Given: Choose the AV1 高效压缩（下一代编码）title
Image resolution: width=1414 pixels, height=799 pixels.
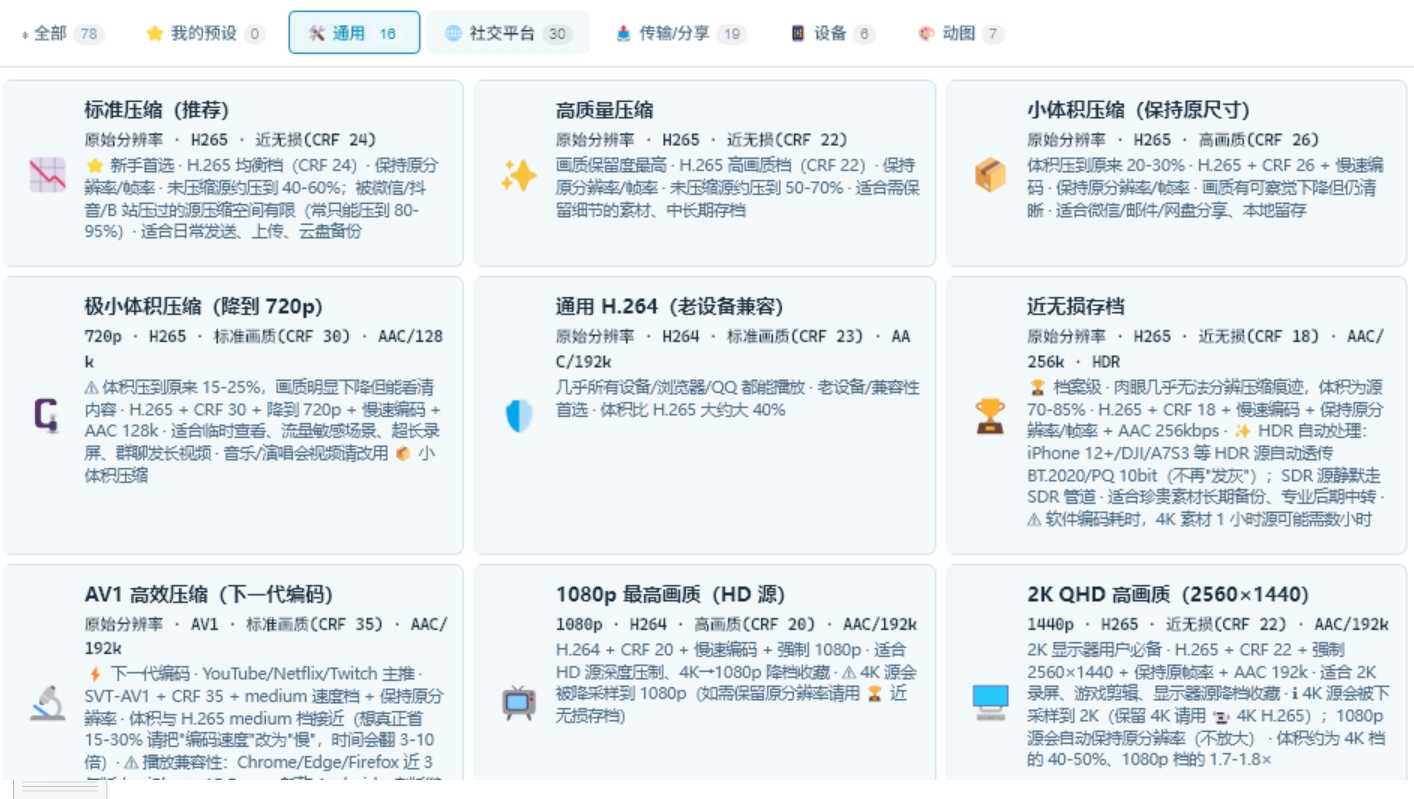Looking at the screenshot, I should click(209, 594).
